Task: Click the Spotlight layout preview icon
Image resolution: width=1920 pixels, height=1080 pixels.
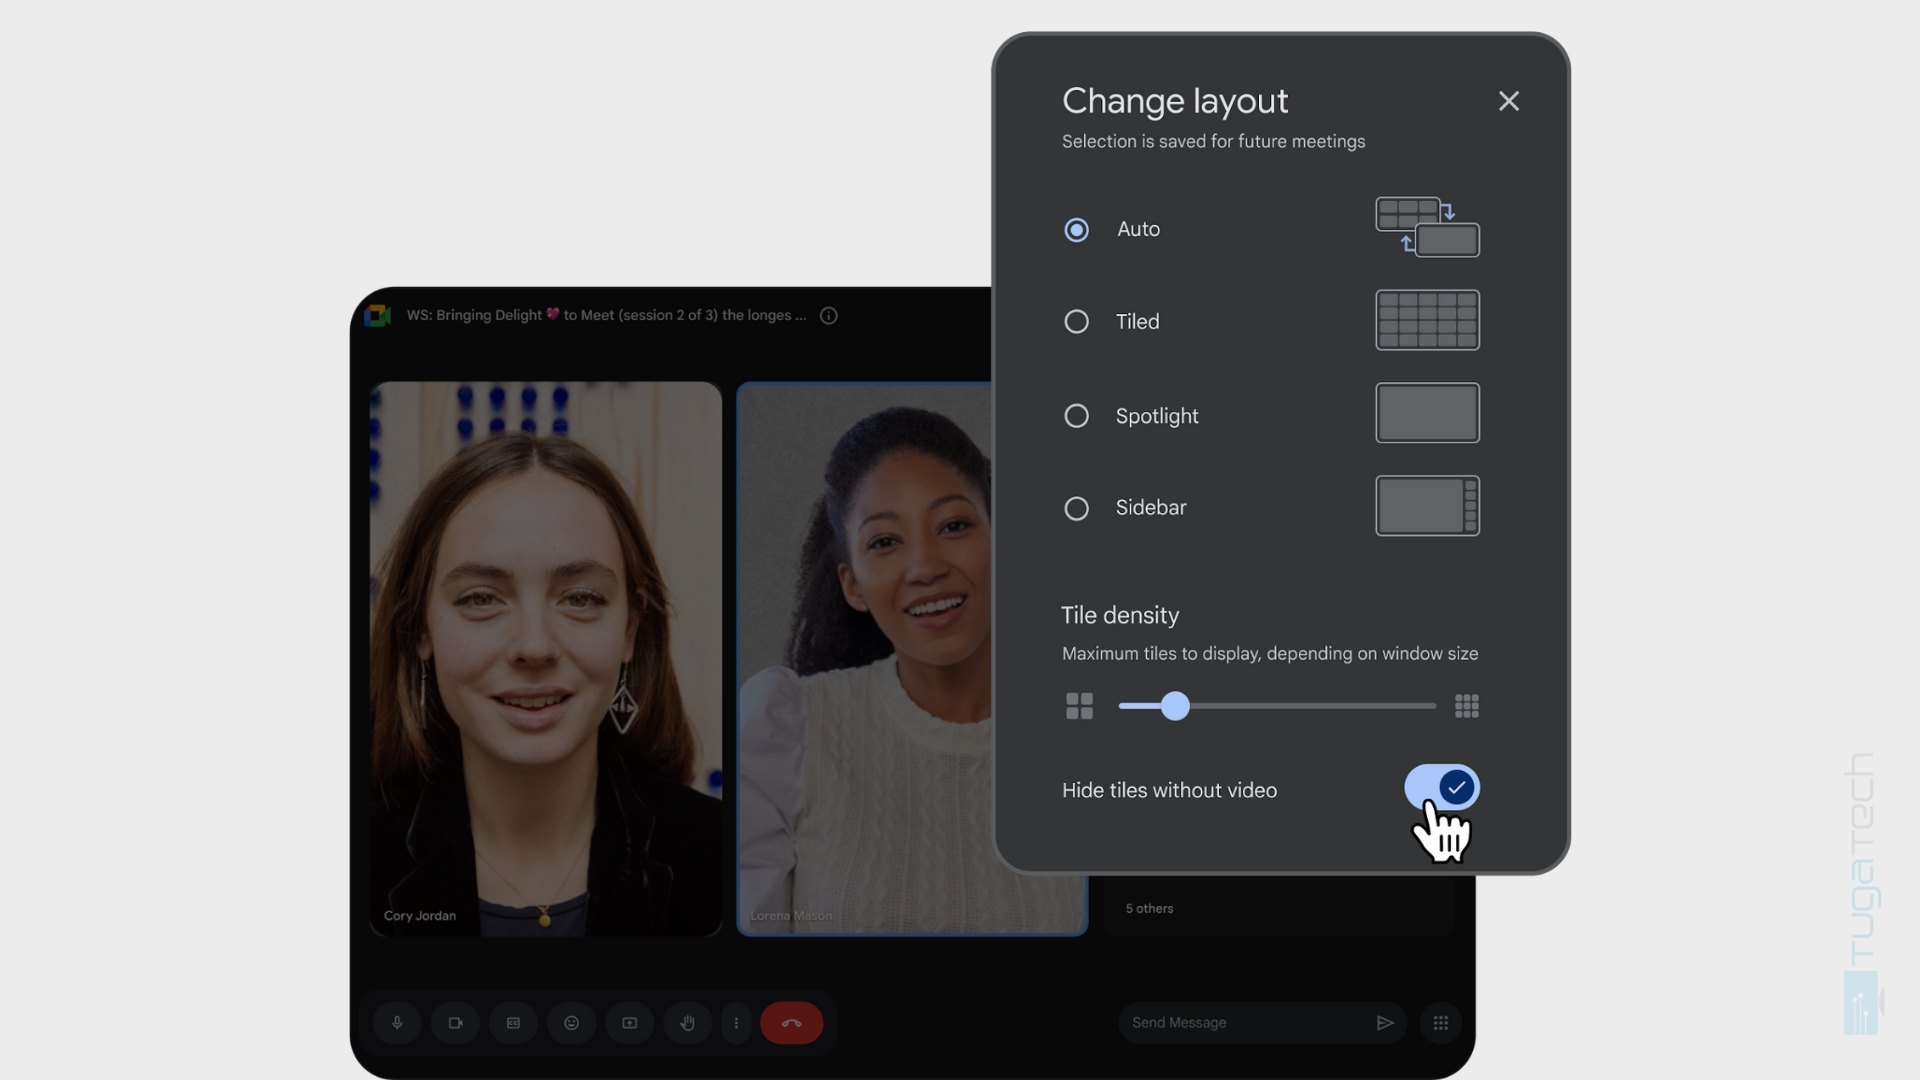Action: click(1427, 413)
